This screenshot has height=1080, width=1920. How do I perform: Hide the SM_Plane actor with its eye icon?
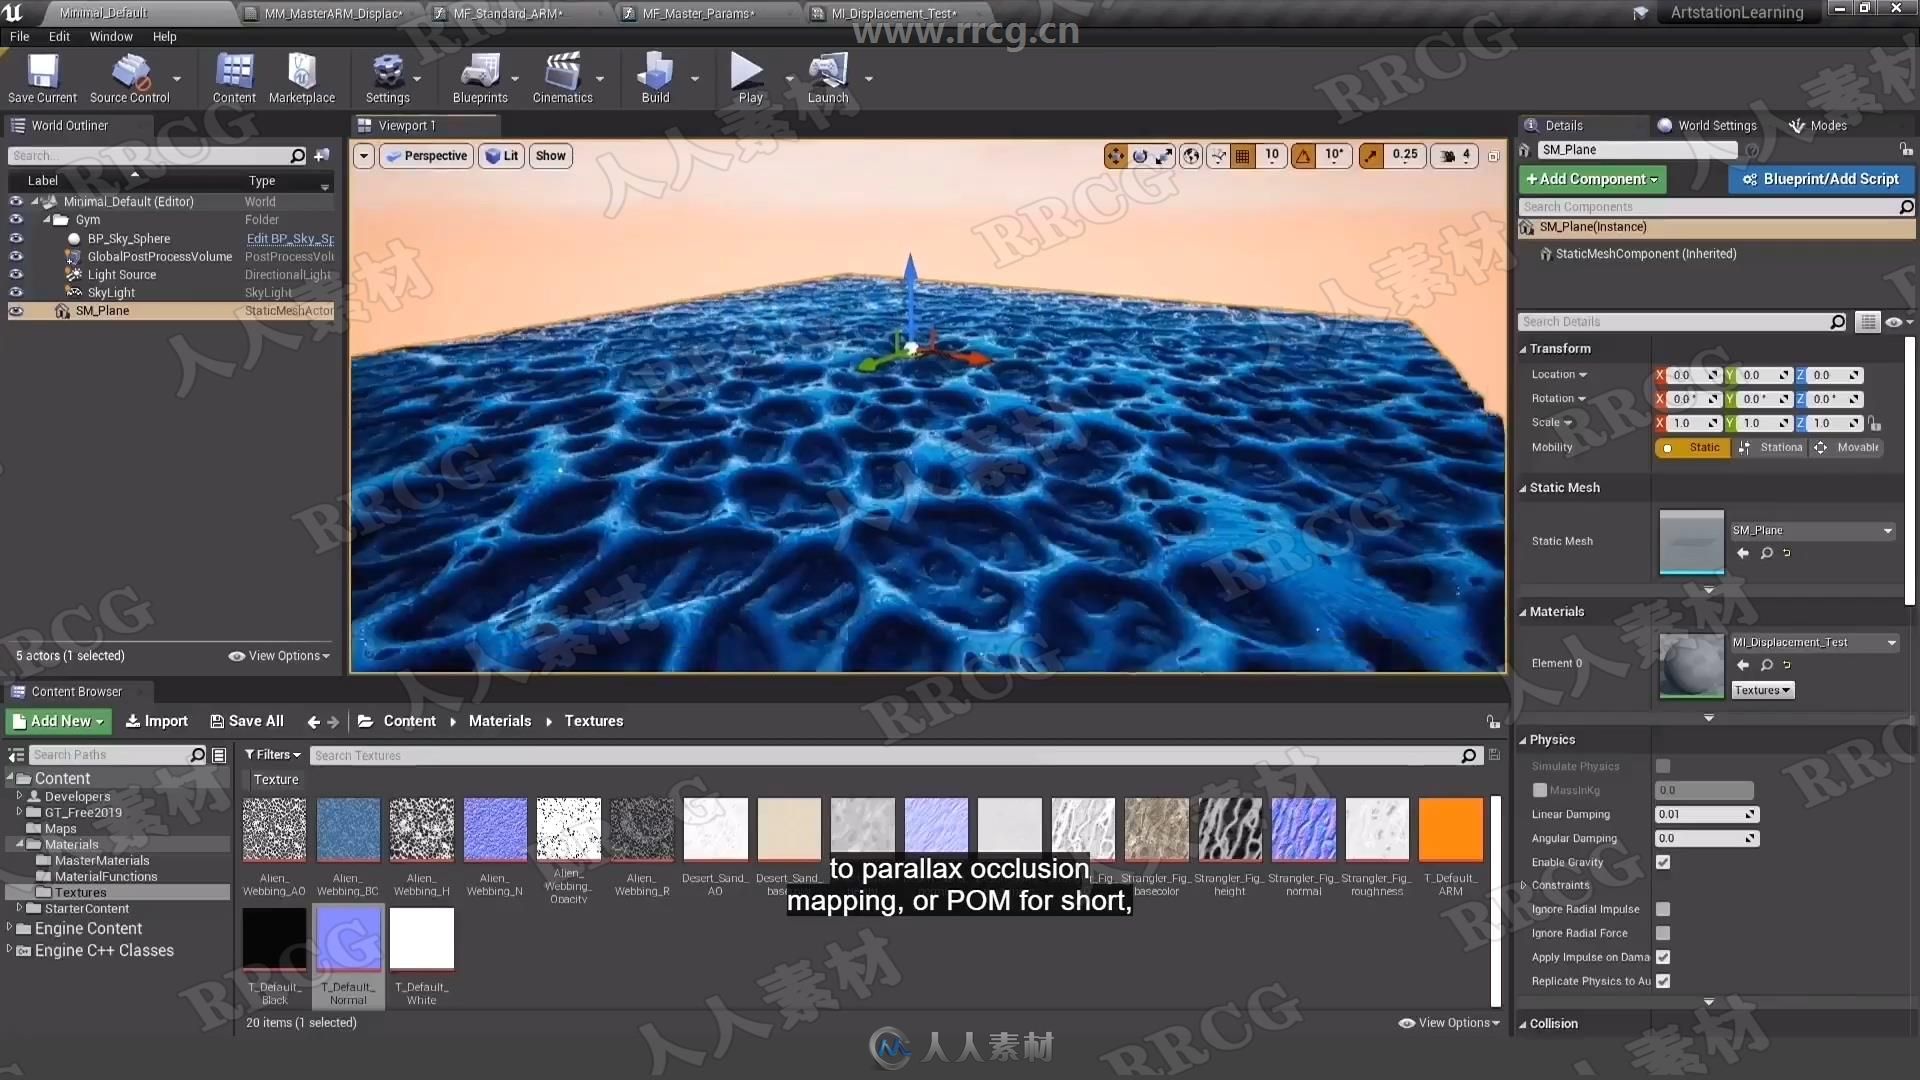click(x=16, y=311)
